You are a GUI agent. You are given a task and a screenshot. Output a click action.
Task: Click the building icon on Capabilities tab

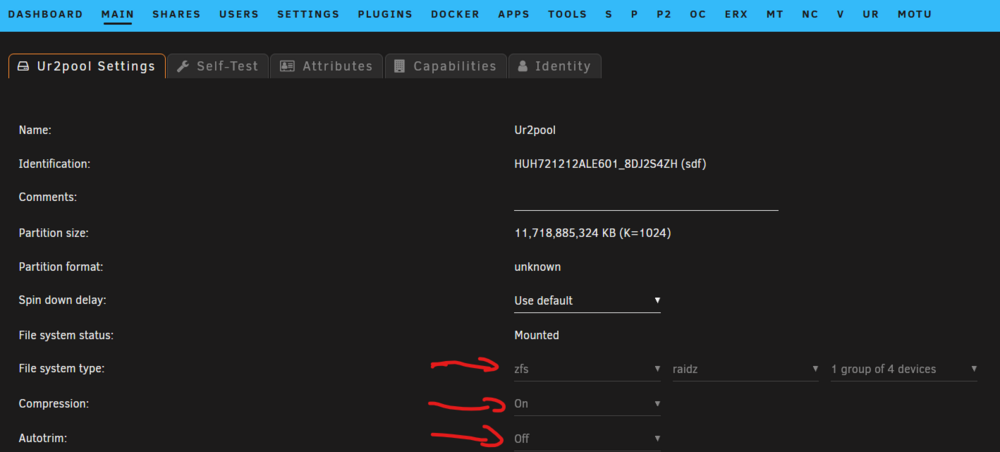[400, 66]
